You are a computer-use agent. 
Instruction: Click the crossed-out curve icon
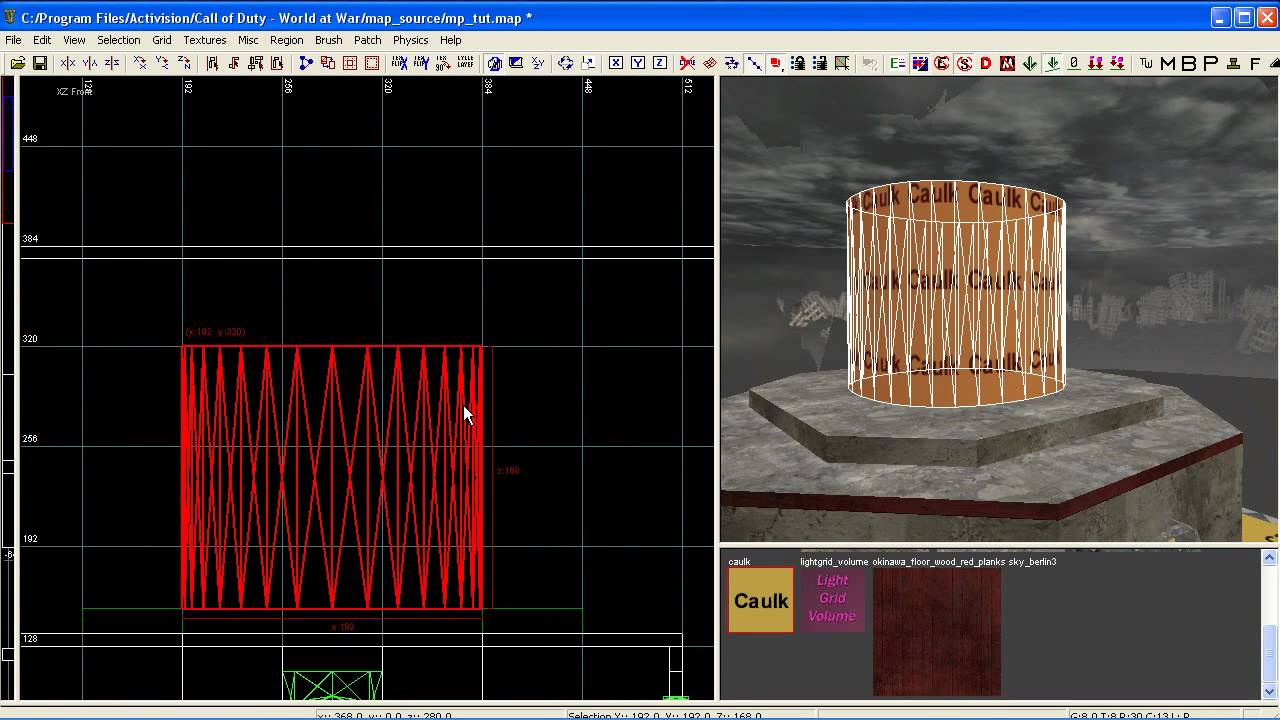coord(688,63)
